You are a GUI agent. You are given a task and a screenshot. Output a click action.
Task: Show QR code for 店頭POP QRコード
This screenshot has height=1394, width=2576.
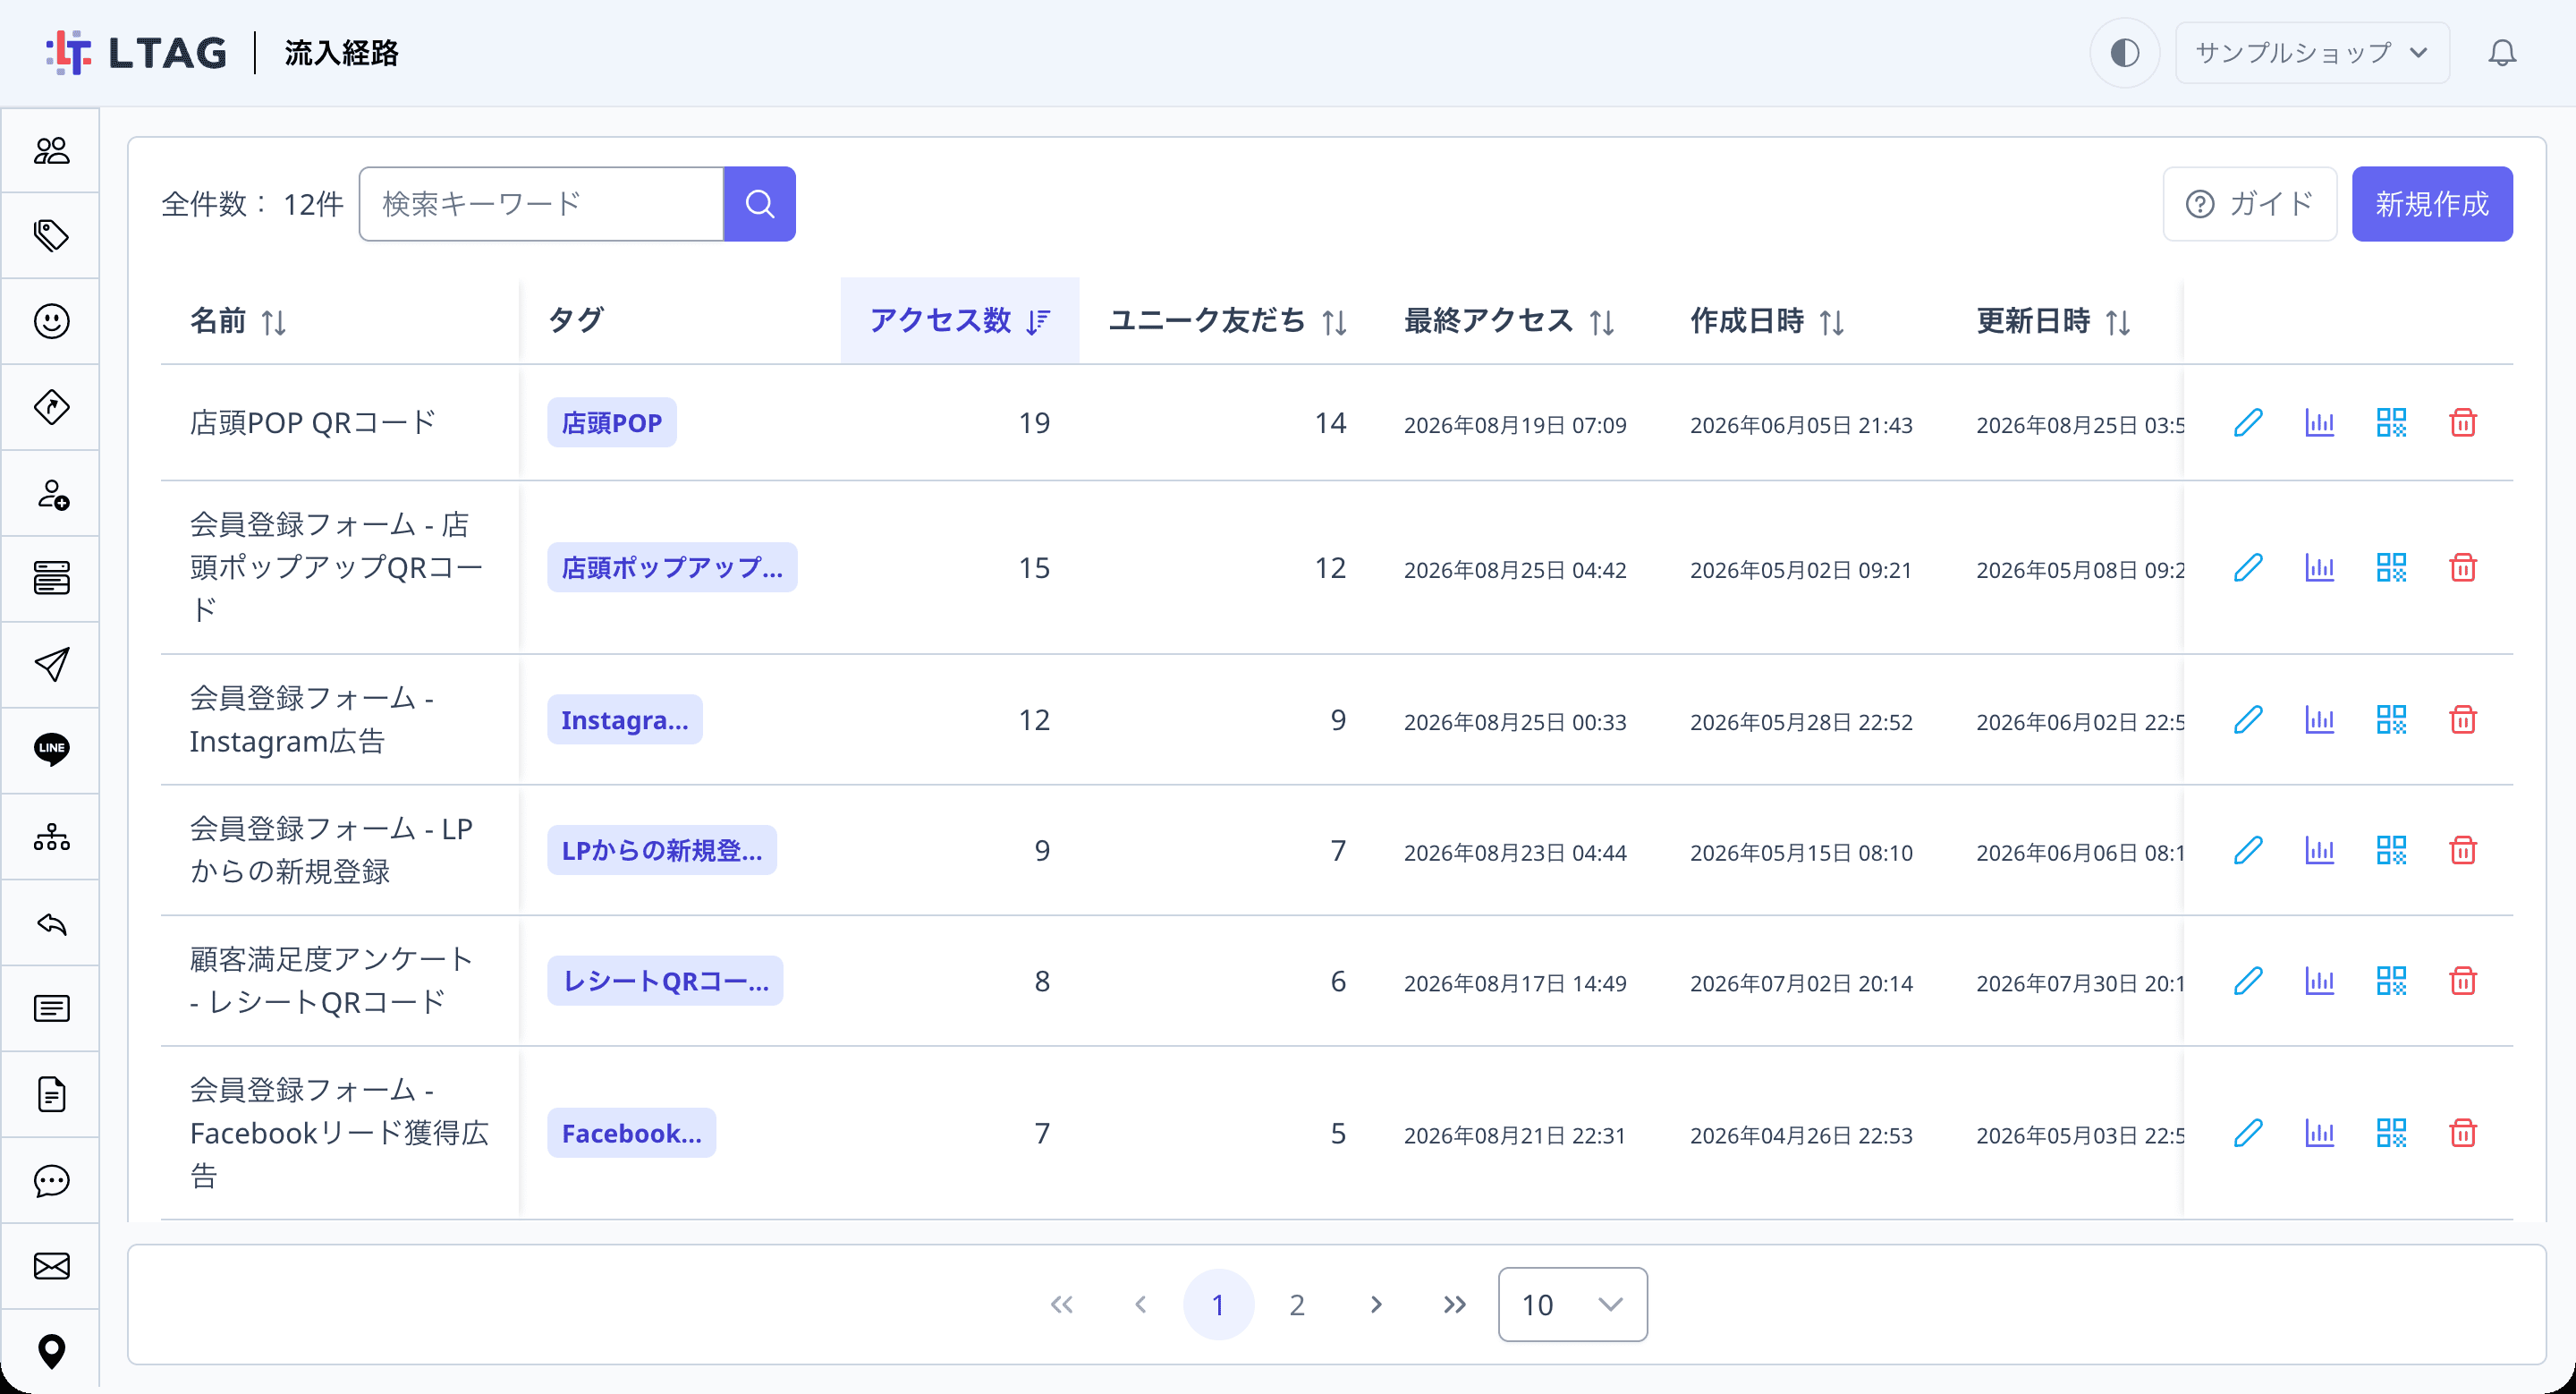point(2391,423)
